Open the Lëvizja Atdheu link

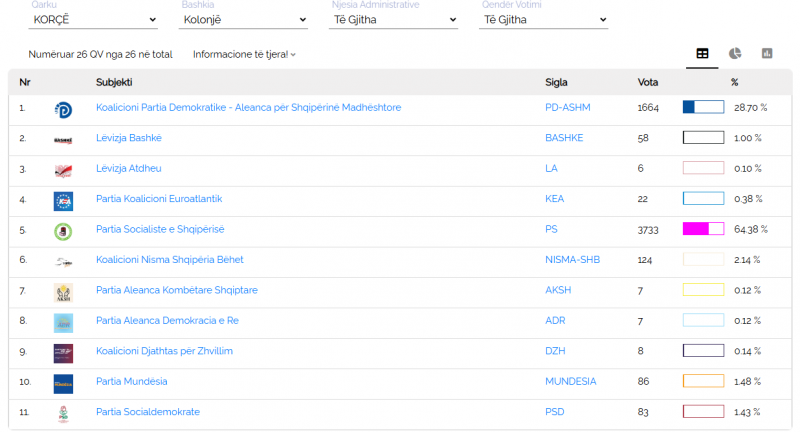[x=129, y=168]
